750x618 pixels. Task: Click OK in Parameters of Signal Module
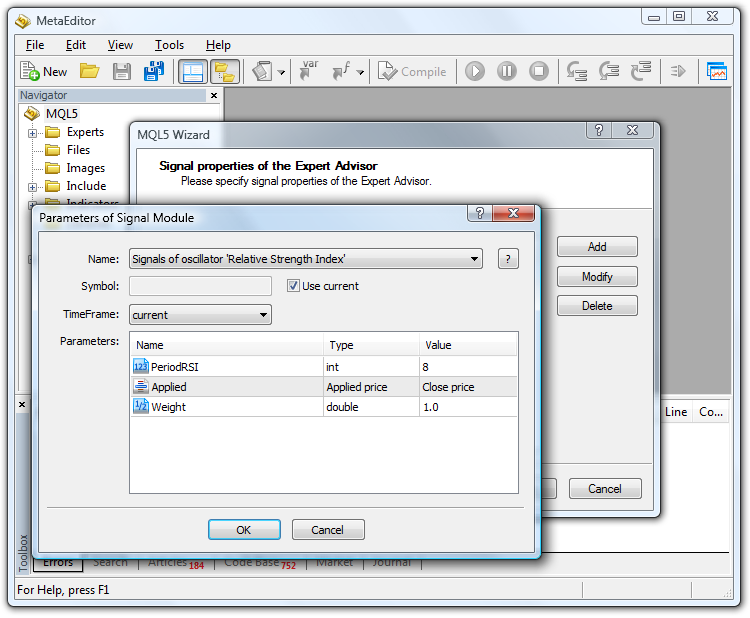point(244,530)
